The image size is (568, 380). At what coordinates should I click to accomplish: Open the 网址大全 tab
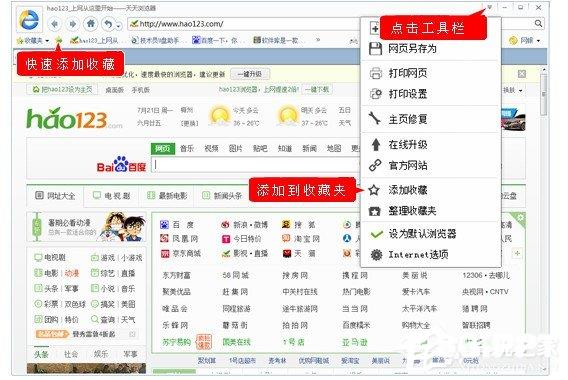click(x=55, y=196)
